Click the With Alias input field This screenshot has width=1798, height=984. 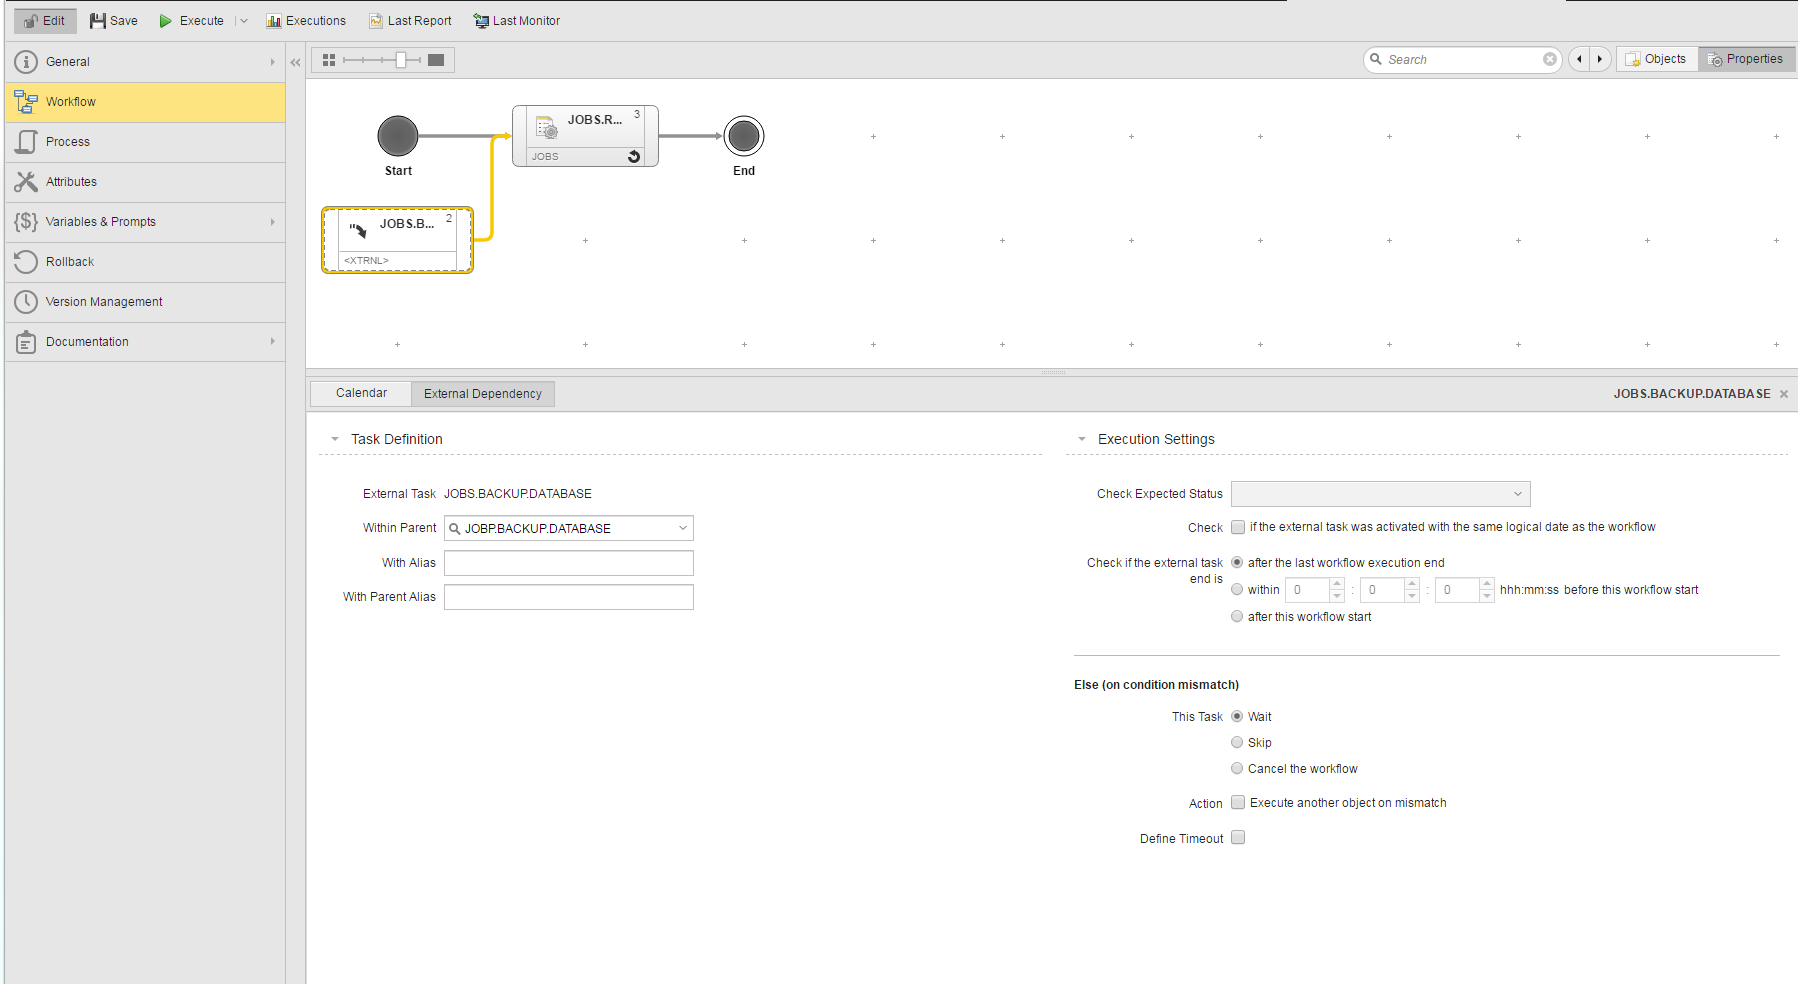click(x=568, y=563)
